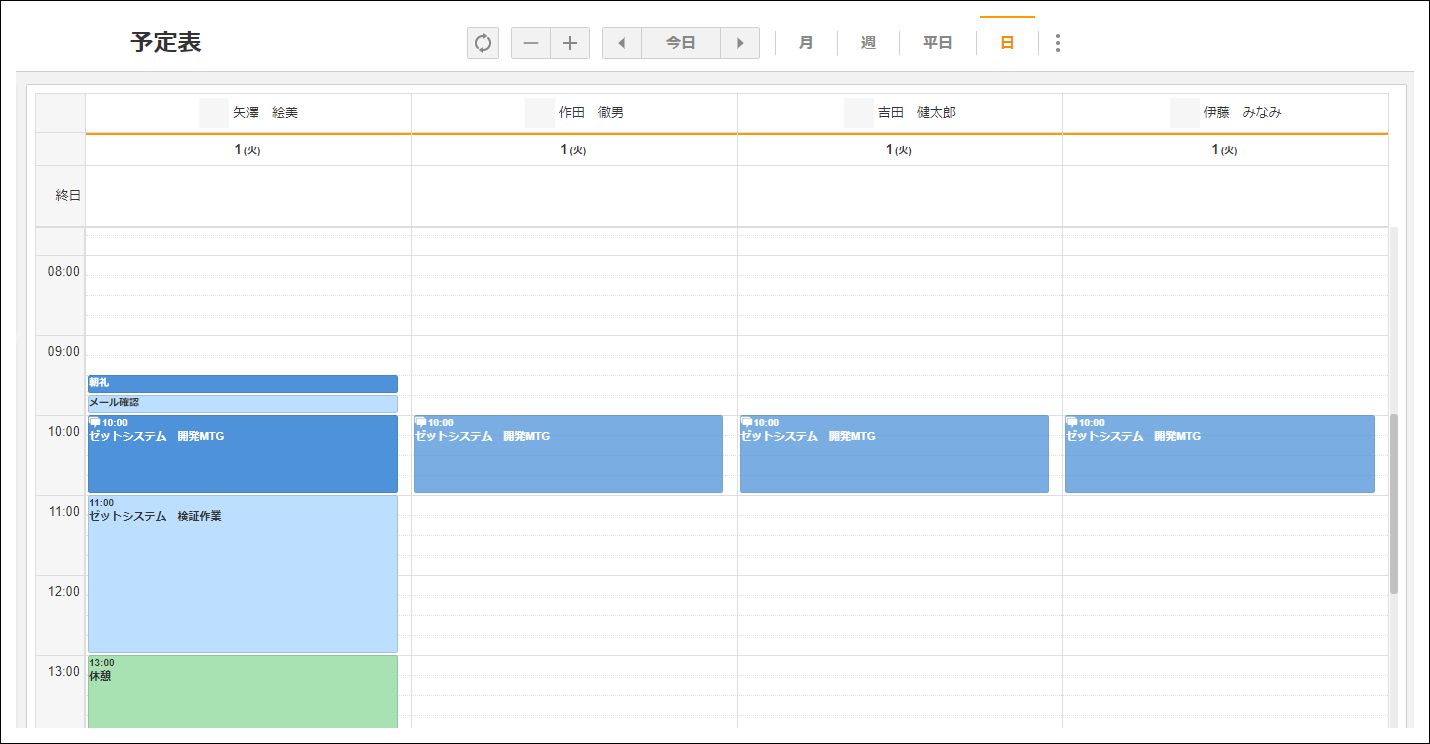Viewport: 1430px width, 744px height.
Task: Open 伊藤 みなみ's 開発MTG event
Action: [x=1220, y=454]
